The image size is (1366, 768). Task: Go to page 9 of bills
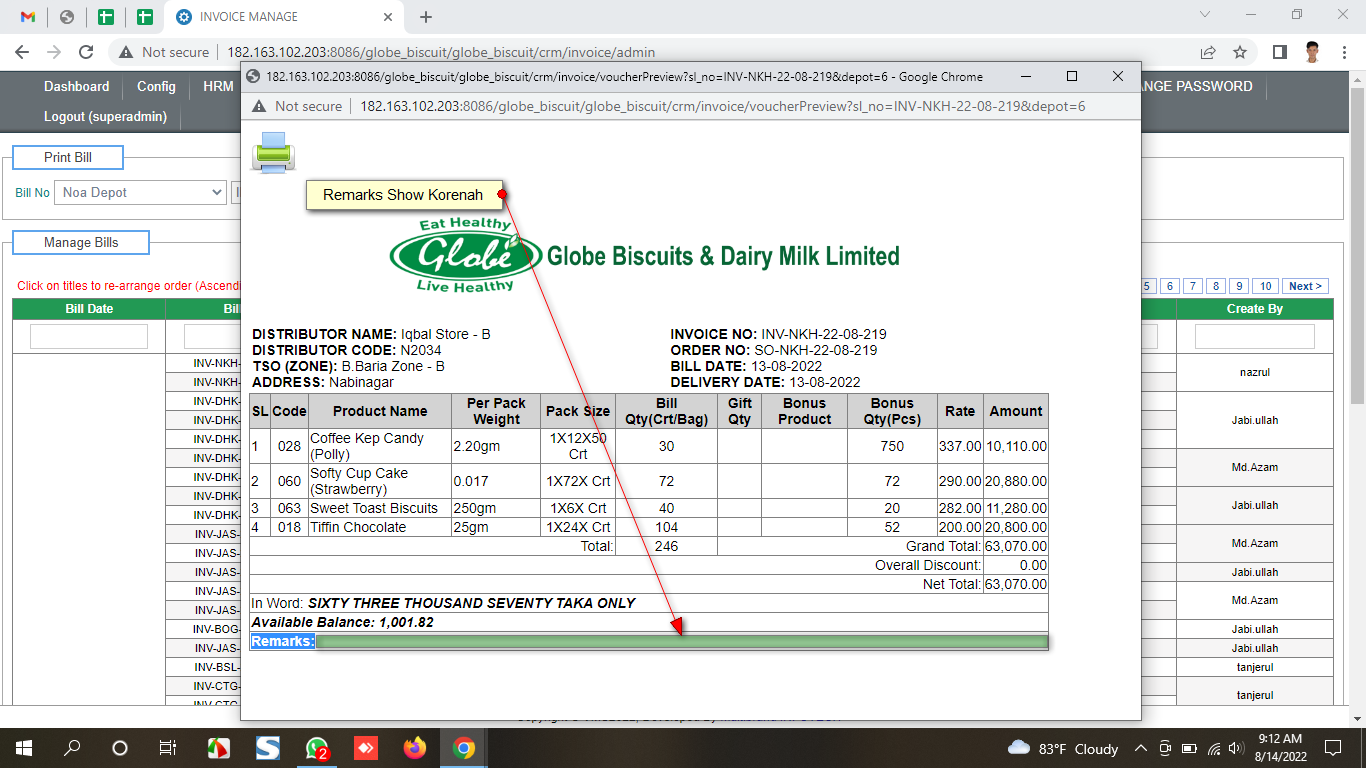(1239, 286)
